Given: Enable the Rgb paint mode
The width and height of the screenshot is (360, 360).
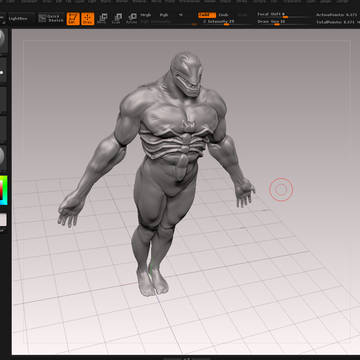Looking at the screenshot, I should pyautogui.click(x=164, y=15).
